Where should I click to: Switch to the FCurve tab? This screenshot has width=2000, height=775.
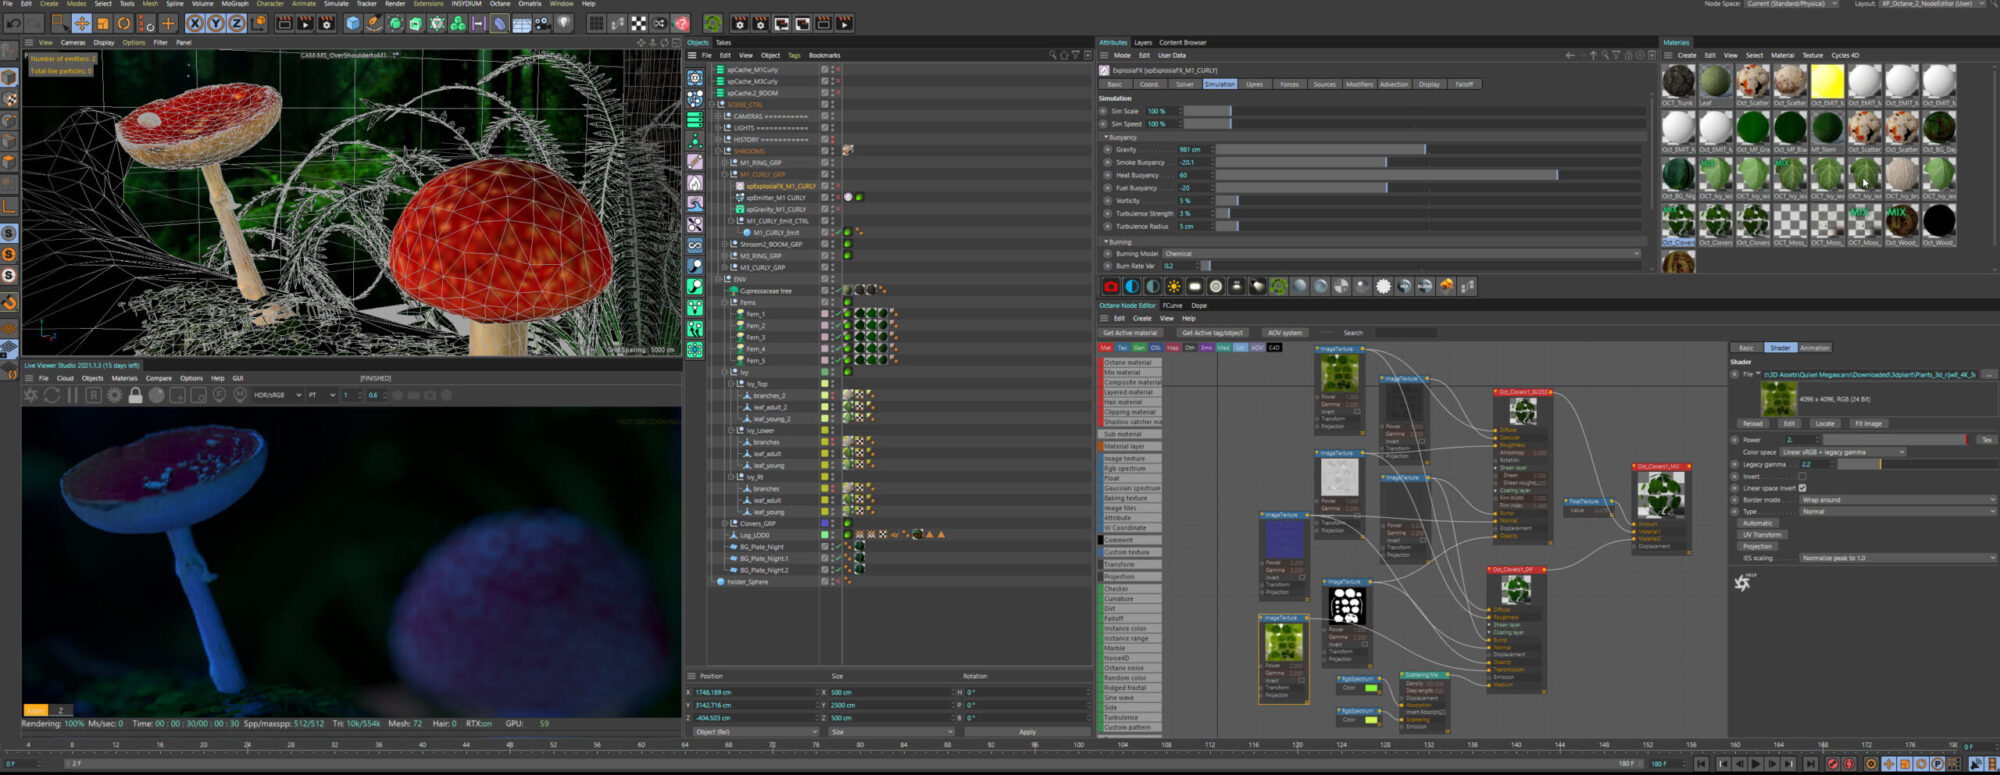pyautogui.click(x=1172, y=305)
